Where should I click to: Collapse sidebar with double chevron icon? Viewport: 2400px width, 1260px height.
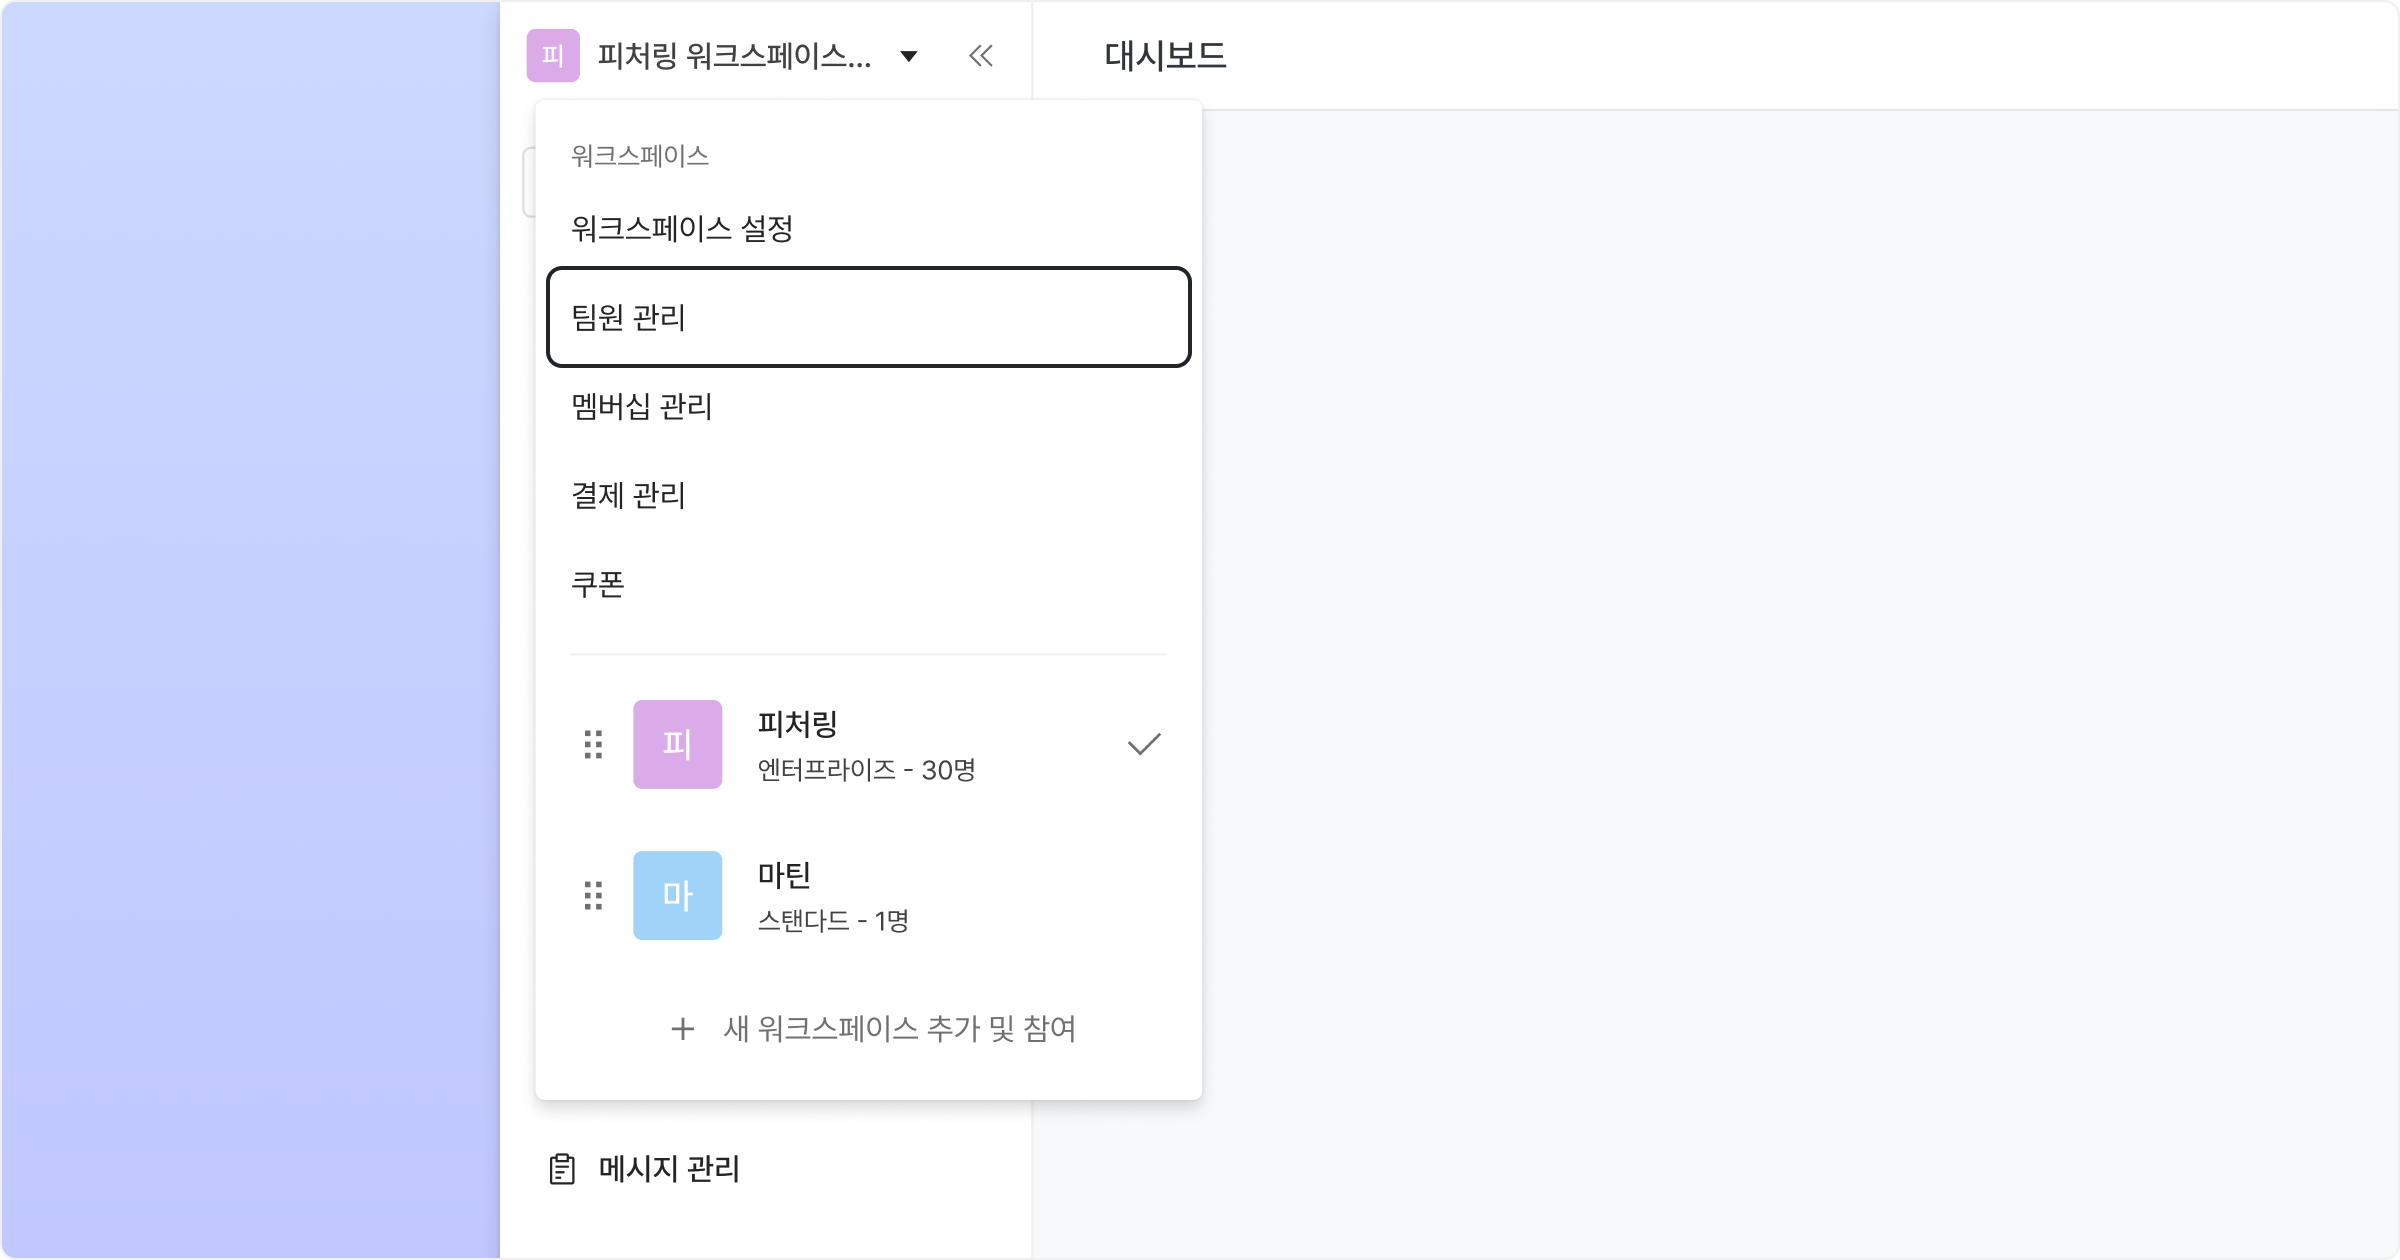click(981, 56)
